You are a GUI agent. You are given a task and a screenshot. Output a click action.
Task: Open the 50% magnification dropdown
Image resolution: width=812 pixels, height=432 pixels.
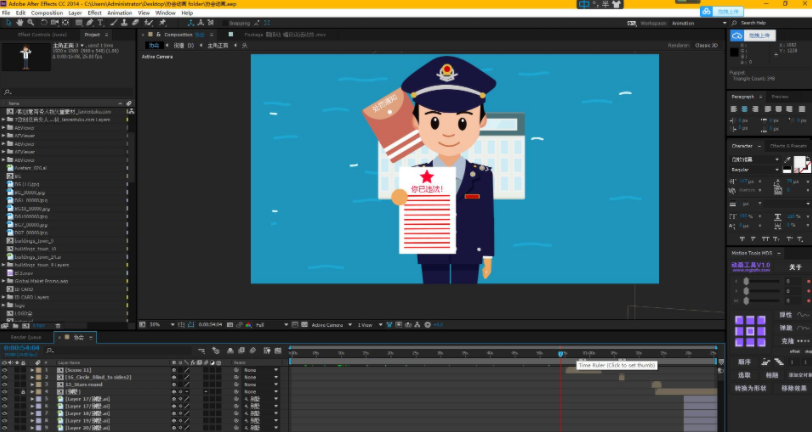(x=162, y=325)
